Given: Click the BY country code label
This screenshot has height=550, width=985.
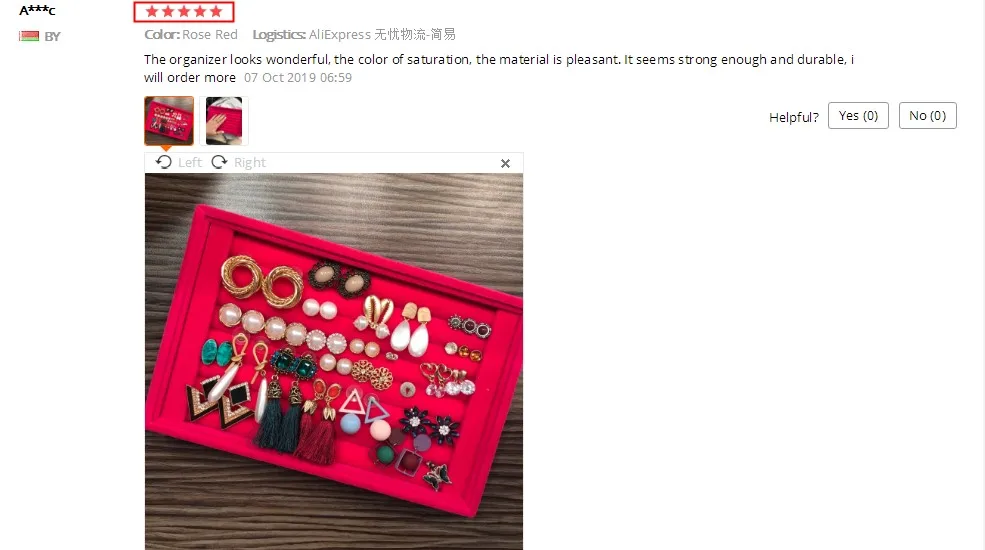Looking at the screenshot, I should pos(52,36).
